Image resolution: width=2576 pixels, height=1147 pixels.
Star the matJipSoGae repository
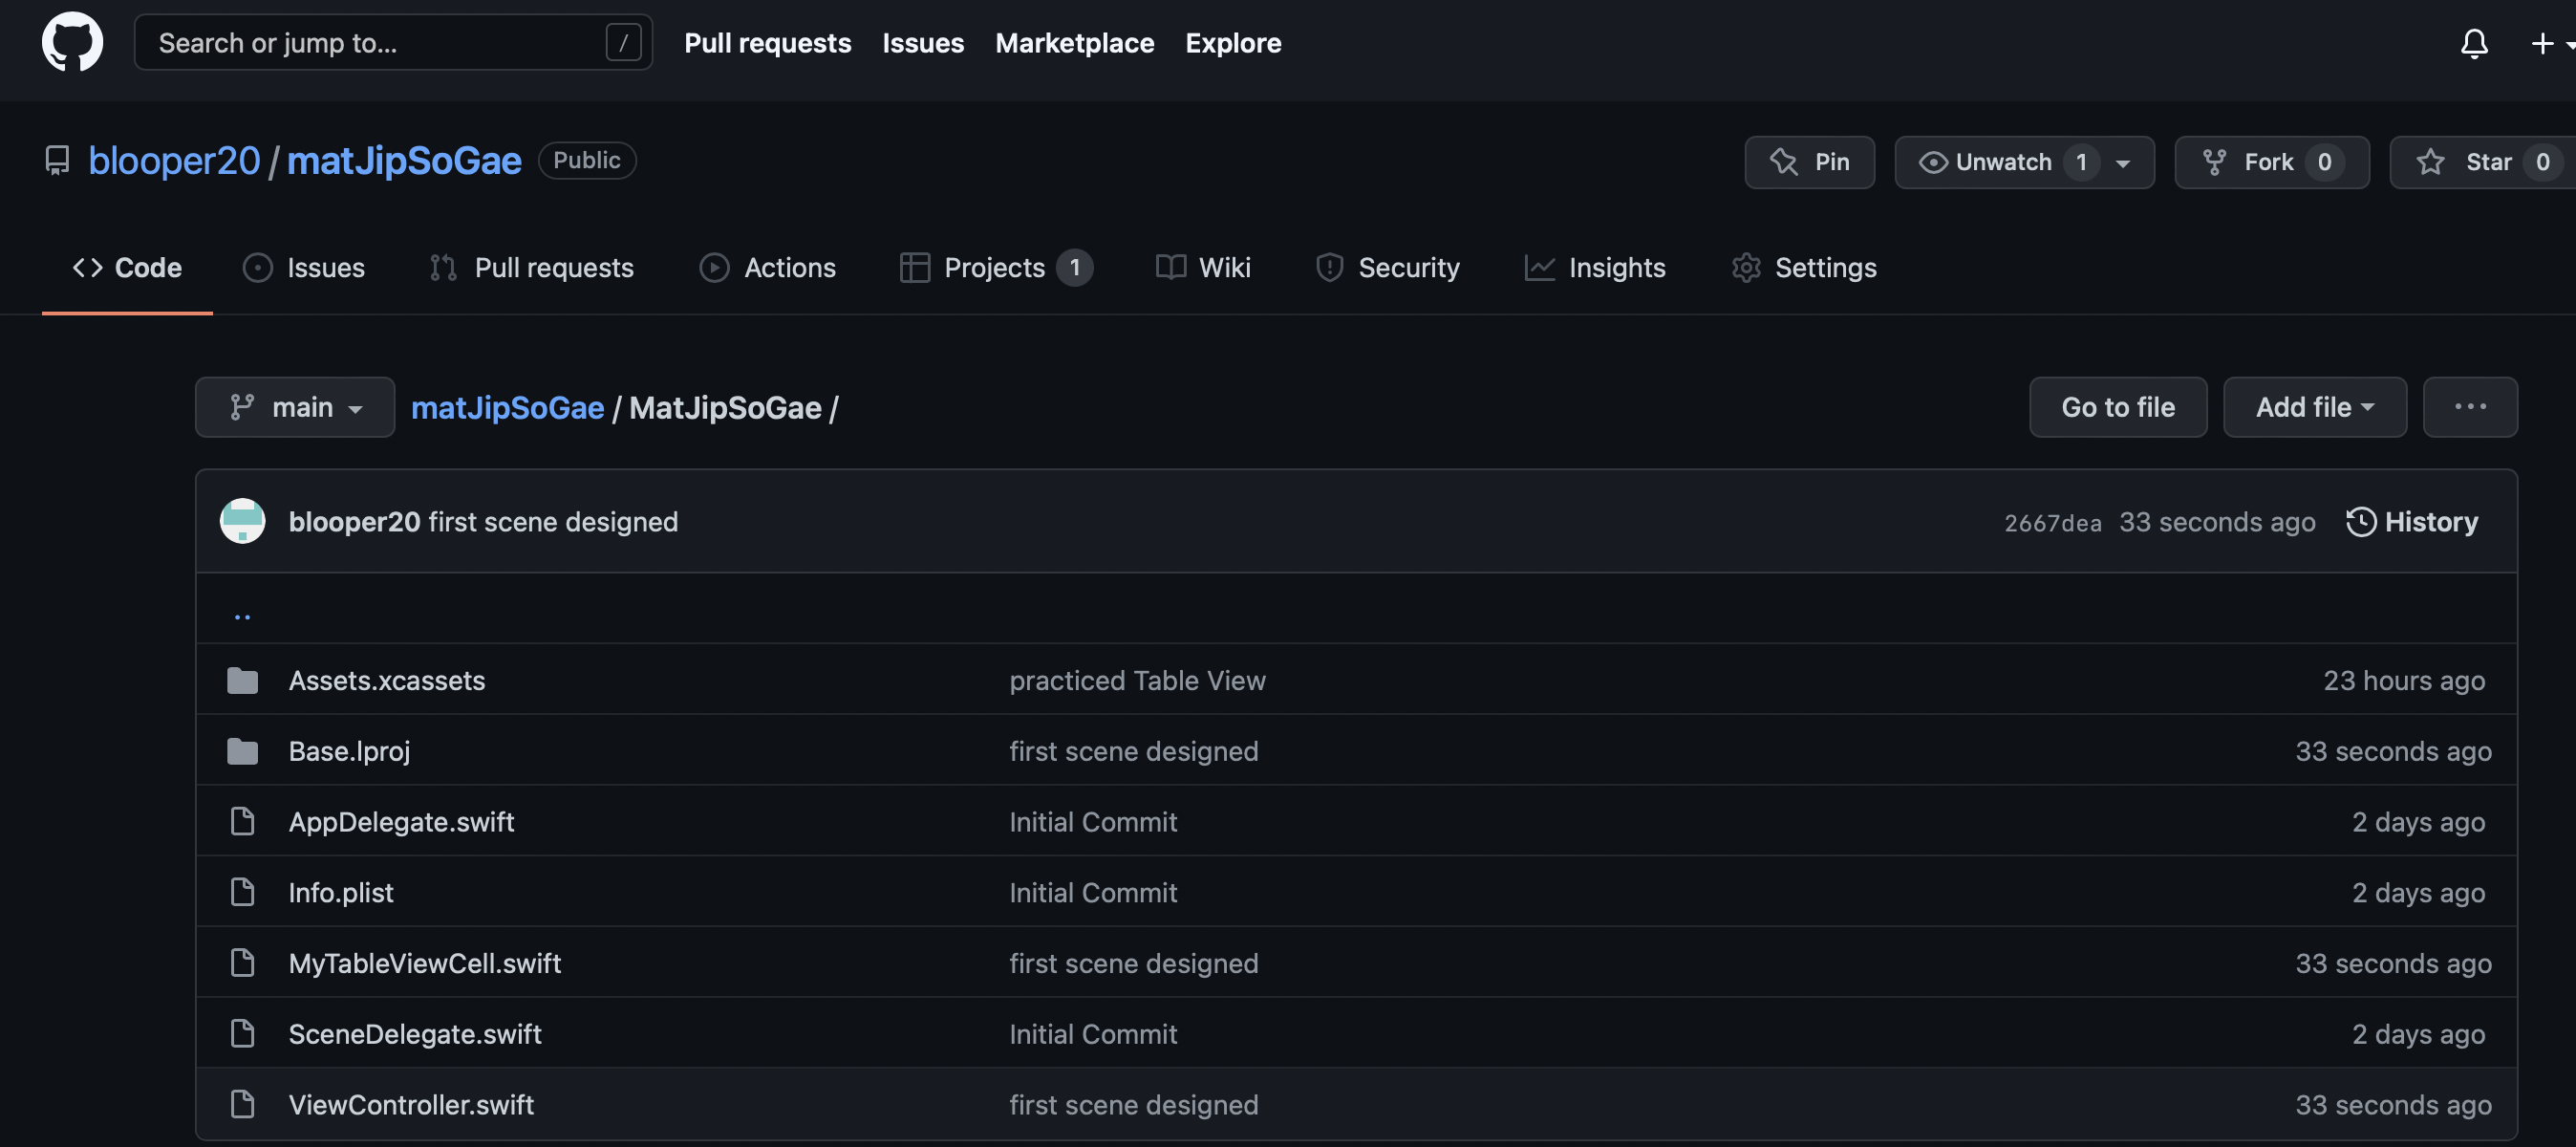tap(2482, 162)
